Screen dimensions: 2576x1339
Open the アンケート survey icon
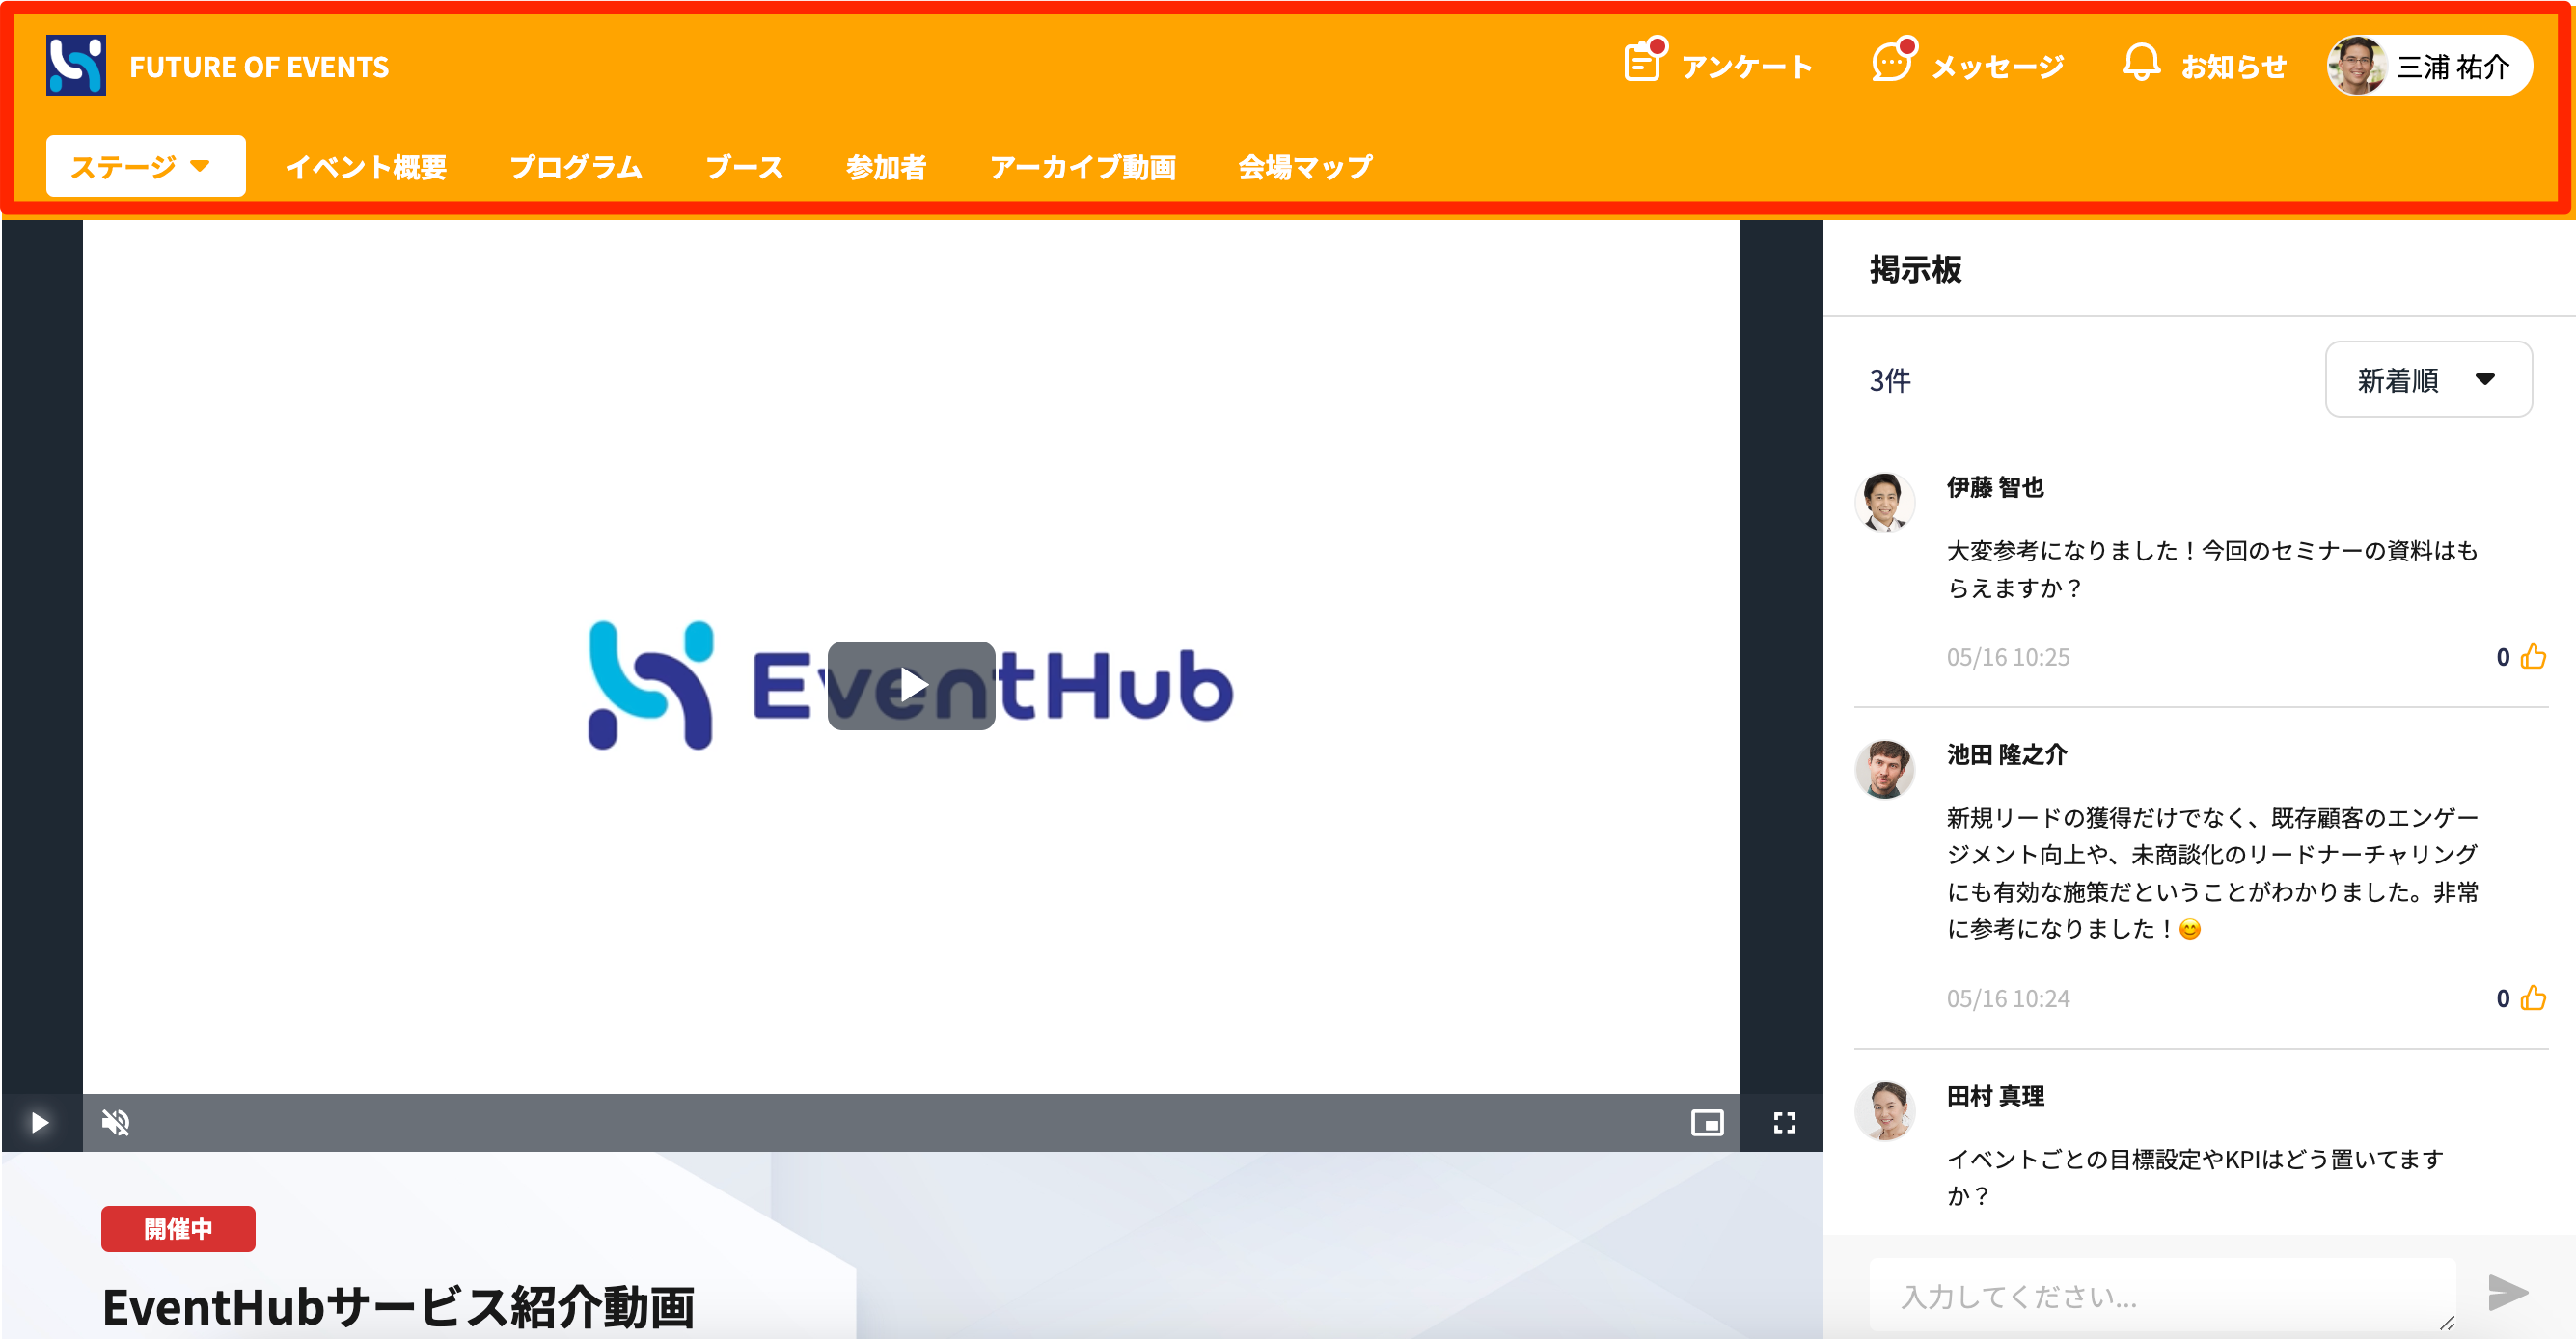(x=1644, y=61)
